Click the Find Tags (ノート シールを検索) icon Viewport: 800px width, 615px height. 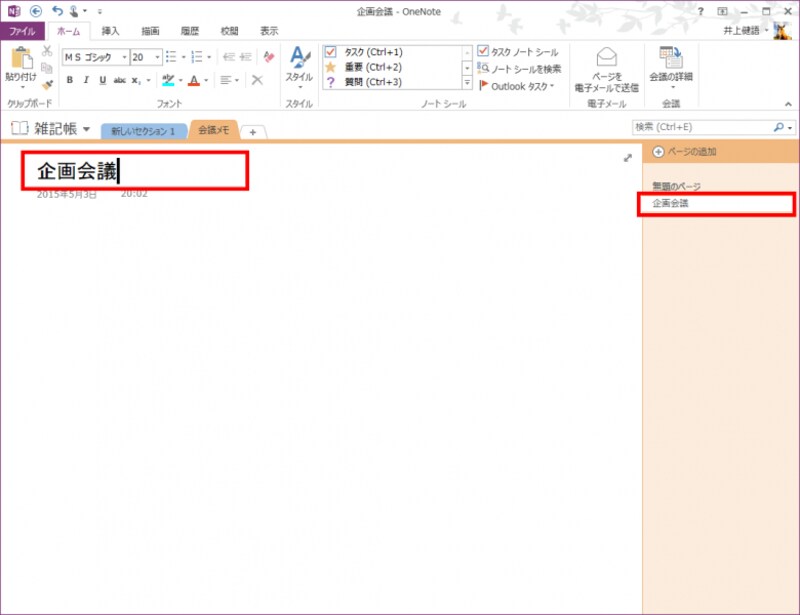(483, 69)
